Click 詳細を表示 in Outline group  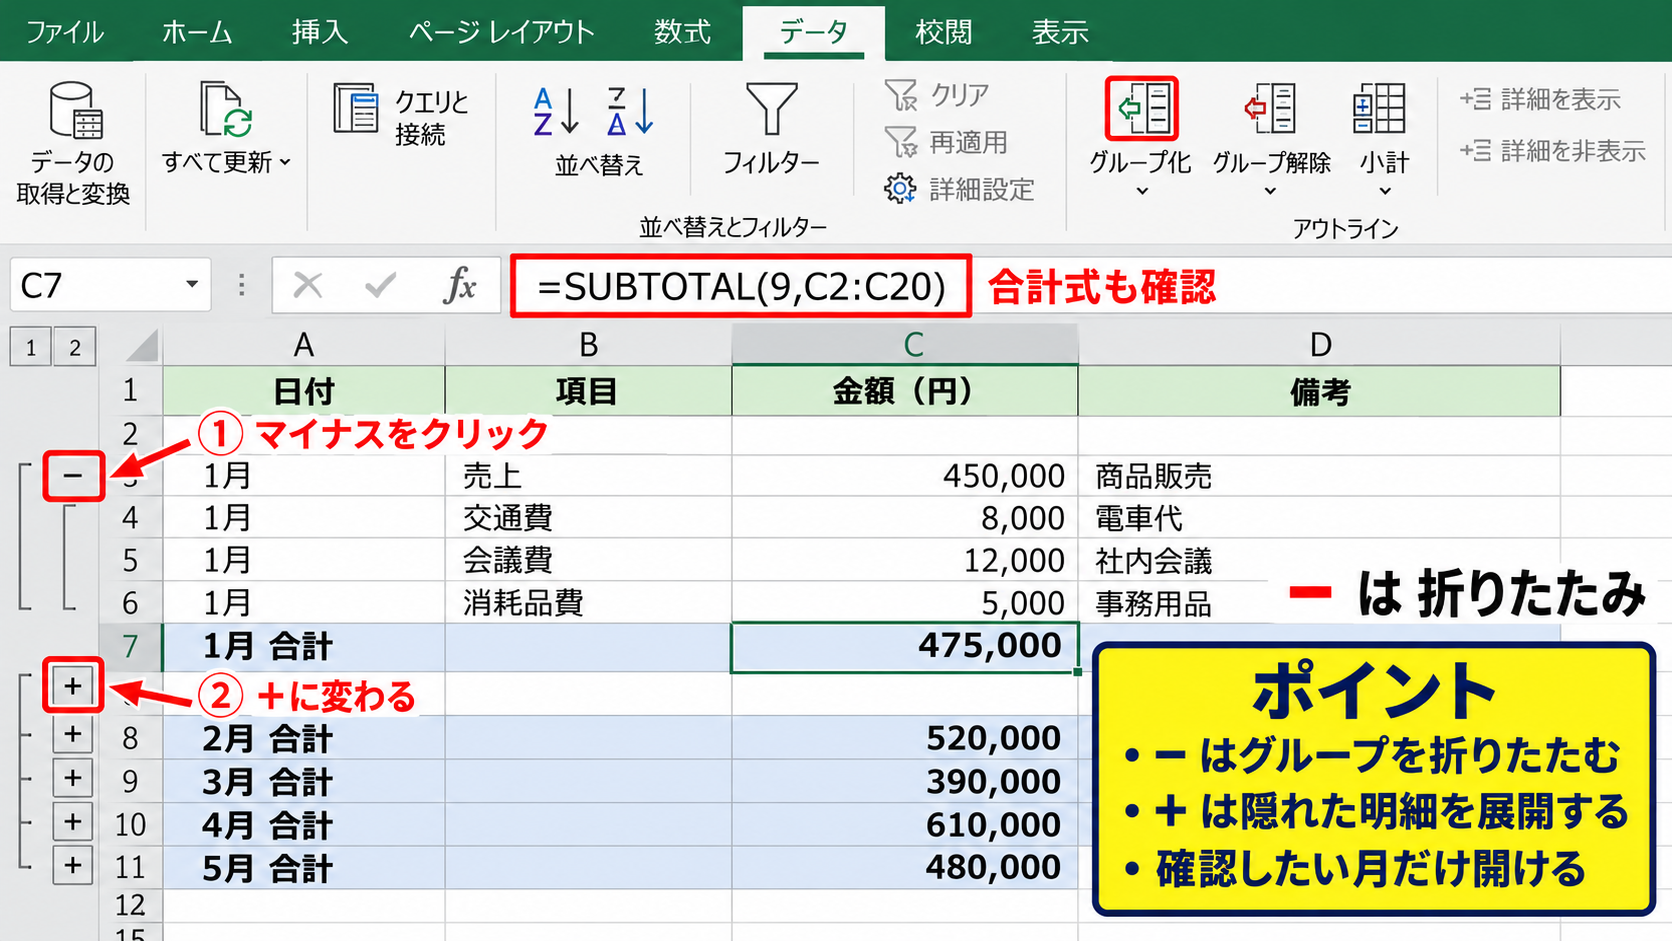1540,99
